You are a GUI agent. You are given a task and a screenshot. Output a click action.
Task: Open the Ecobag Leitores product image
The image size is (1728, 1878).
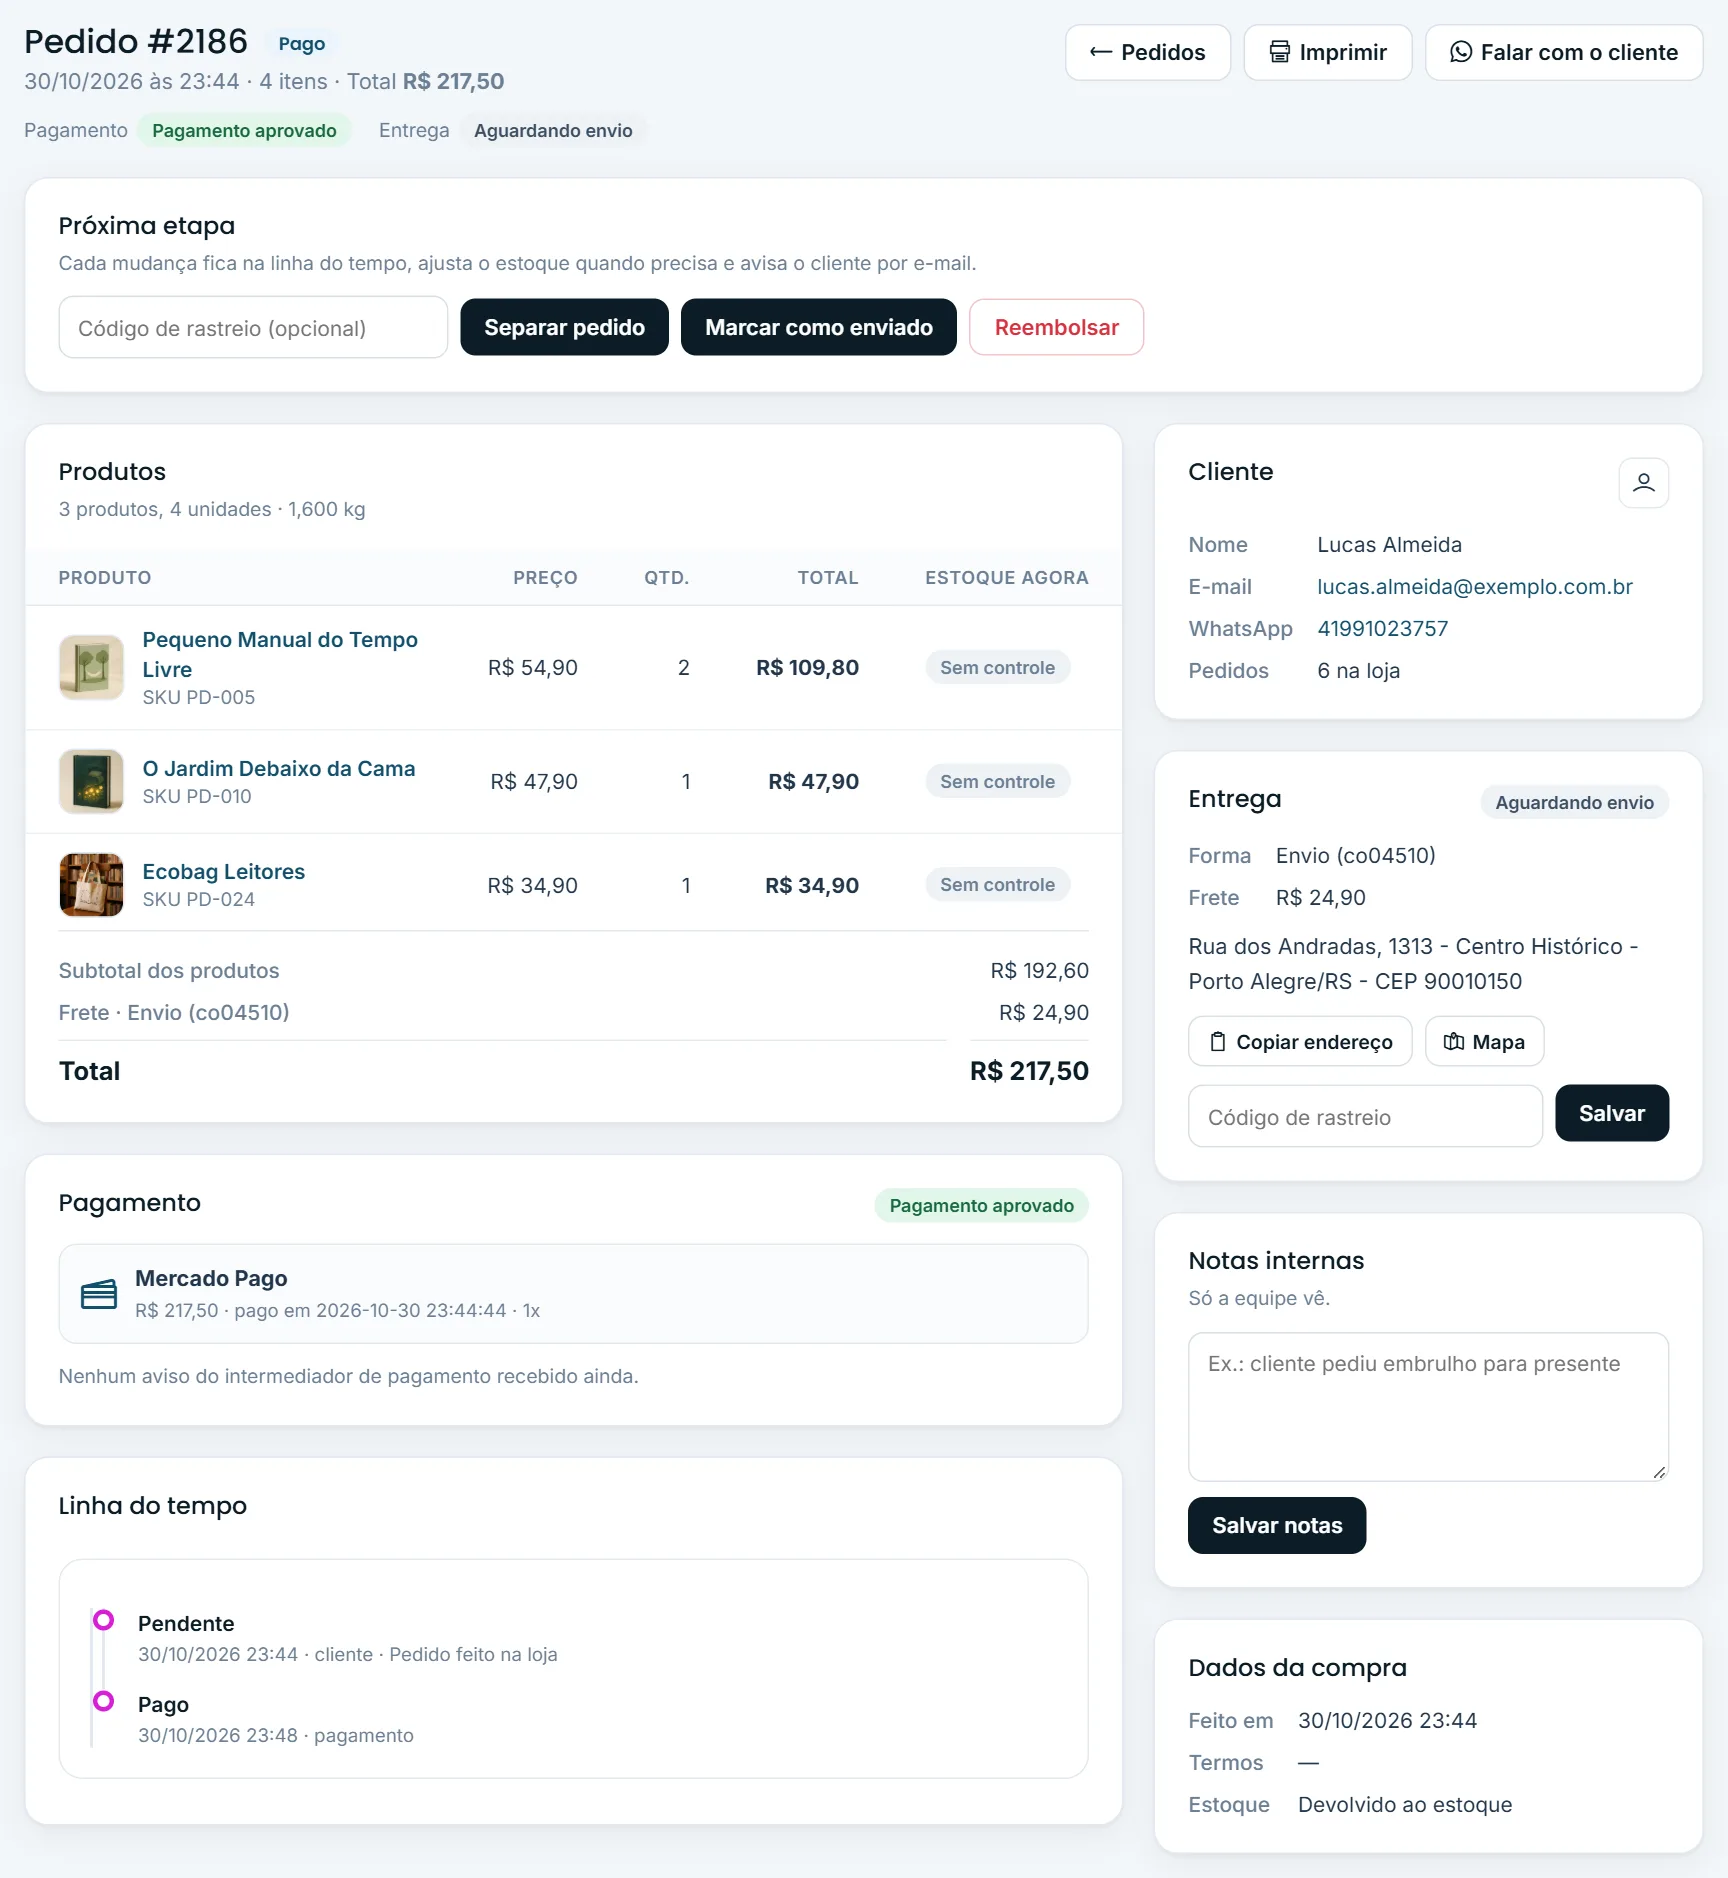[91, 884]
